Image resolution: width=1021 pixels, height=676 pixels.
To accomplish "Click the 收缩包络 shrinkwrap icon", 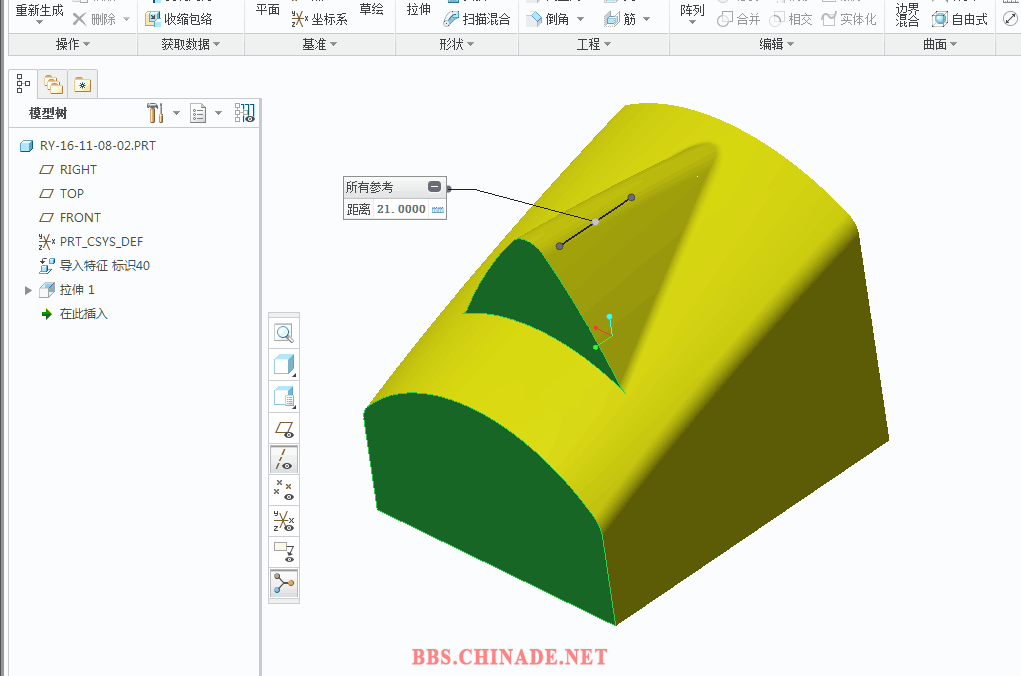I will point(179,19).
